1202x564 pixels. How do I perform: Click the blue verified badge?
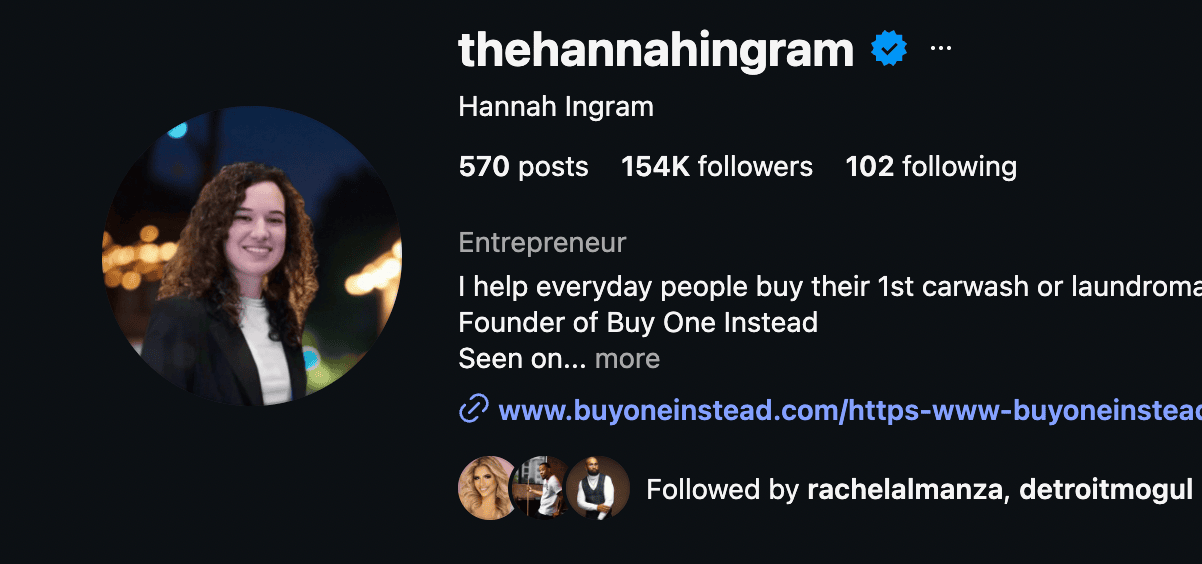(x=889, y=48)
